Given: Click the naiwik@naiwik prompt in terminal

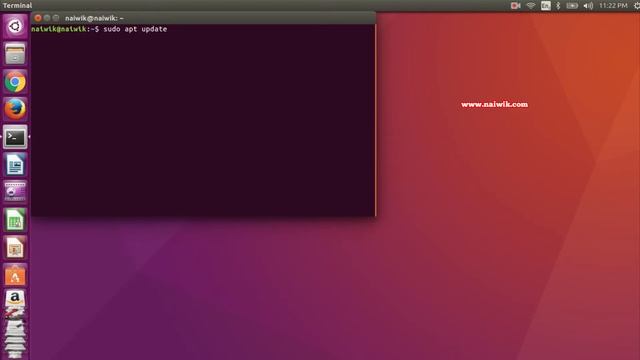Looking at the screenshot, I should (x=59, y=29).
